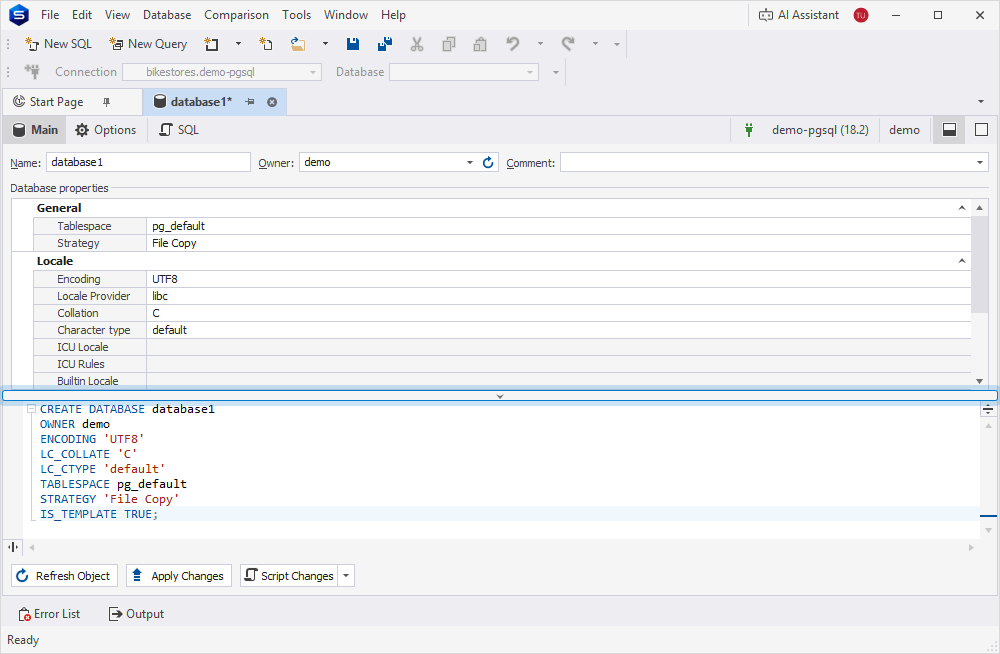
Task: Open the Undo history dropdown arrow
Action: pyautogui.click(x=540, y=44)
